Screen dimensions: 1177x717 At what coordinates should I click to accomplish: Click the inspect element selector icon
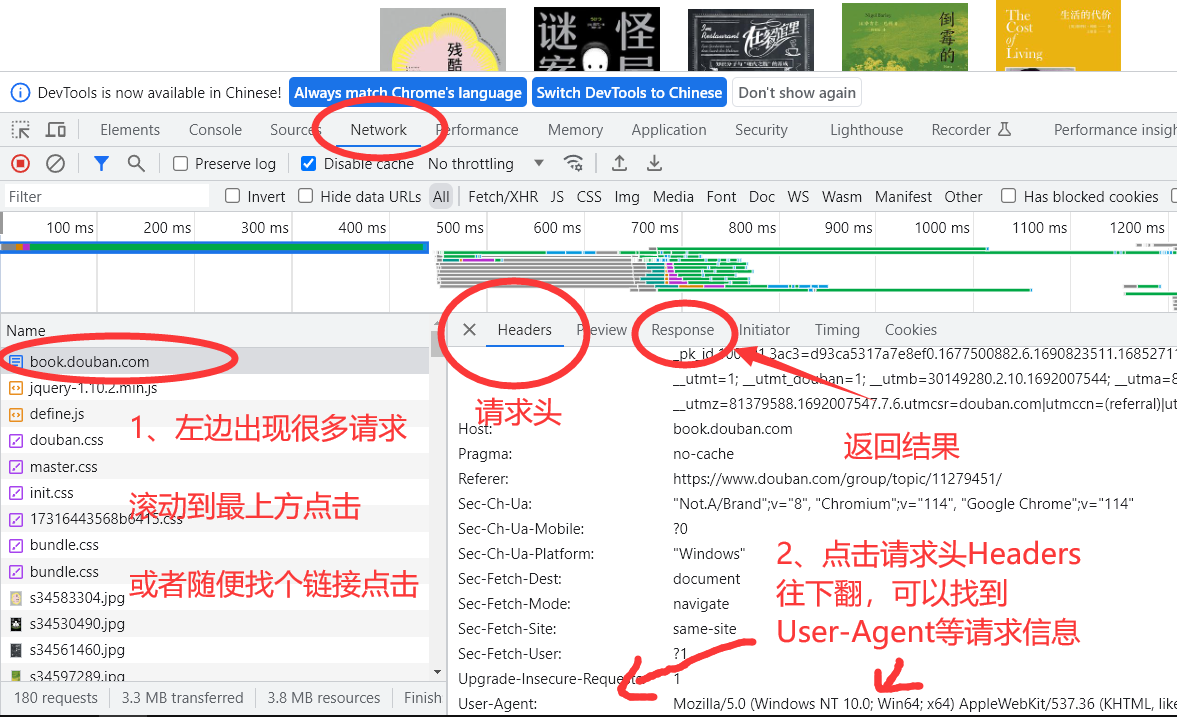pos(20,130)
